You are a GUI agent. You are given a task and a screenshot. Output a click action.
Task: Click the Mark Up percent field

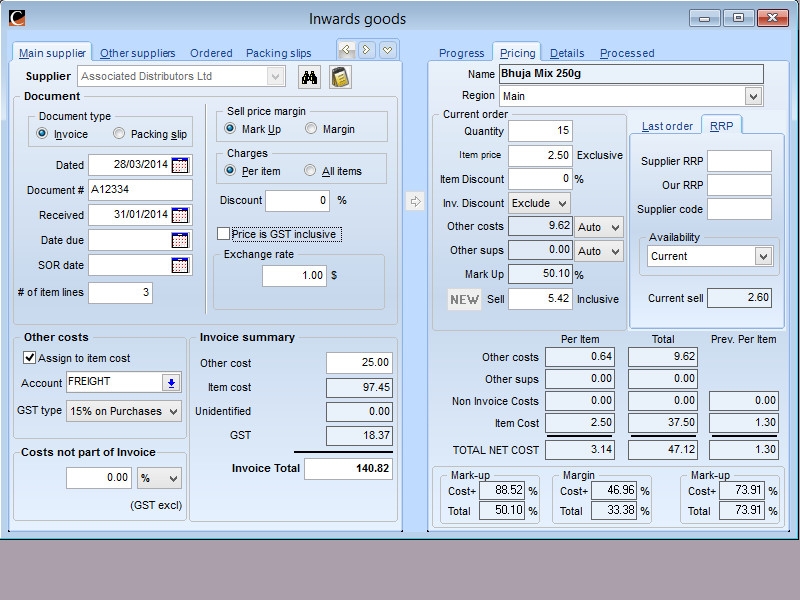point(540,274)
